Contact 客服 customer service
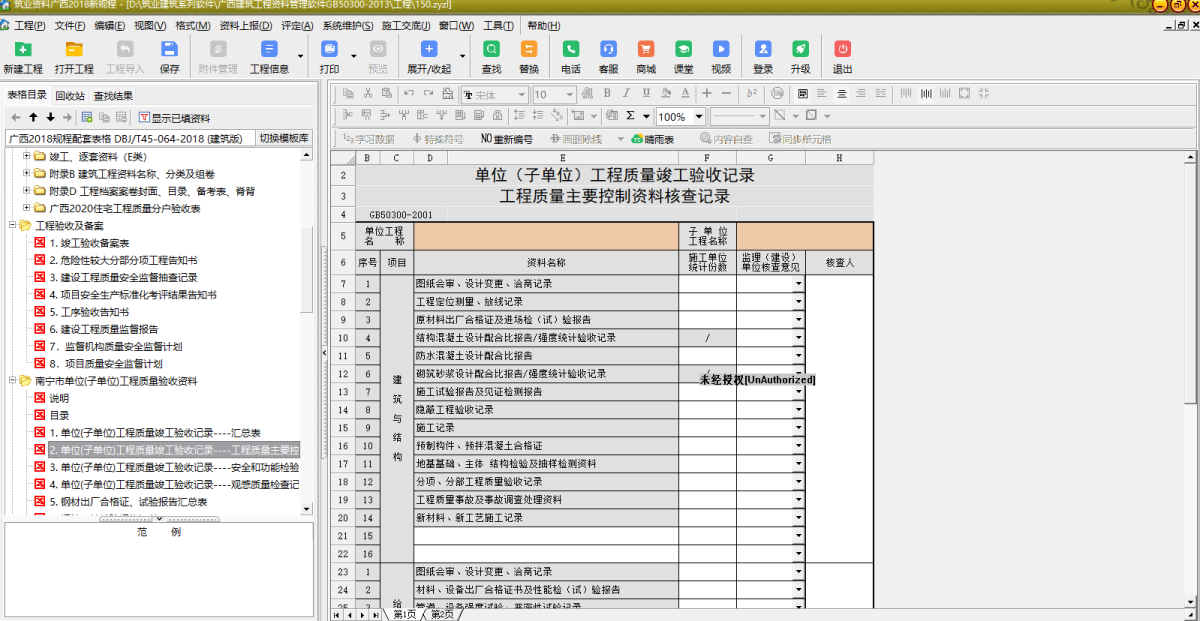This screenshot has height=621, width=1200. click(608, 56)
